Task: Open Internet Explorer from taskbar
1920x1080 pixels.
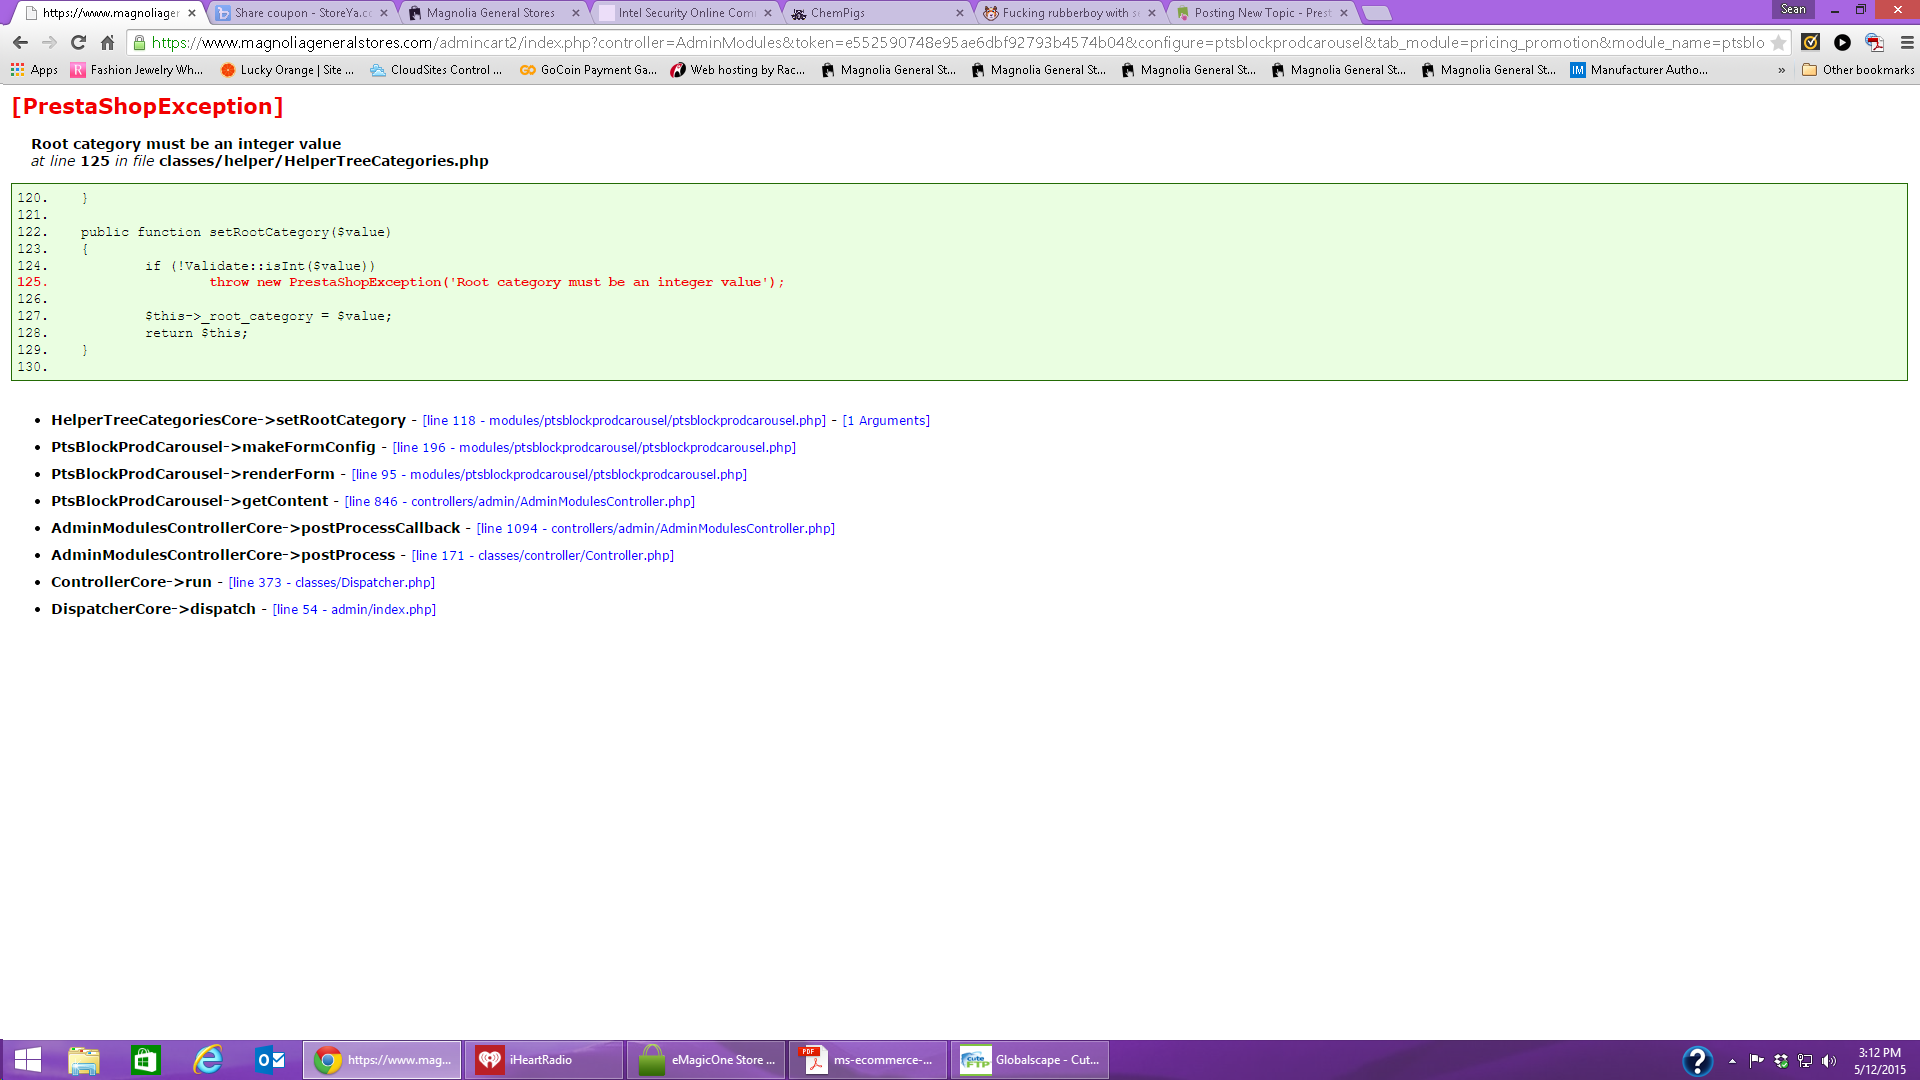Action: click(208, 1060)
